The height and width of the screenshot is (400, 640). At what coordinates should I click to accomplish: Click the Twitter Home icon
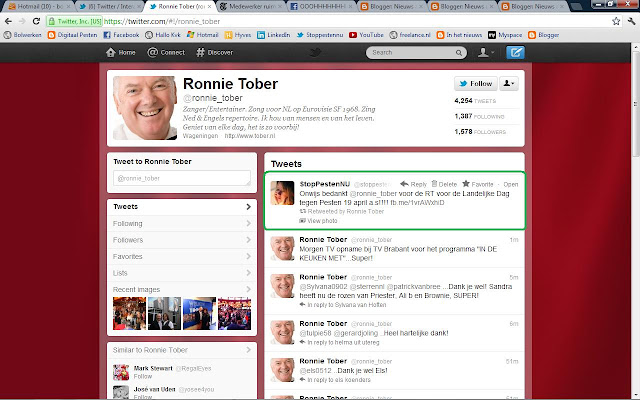coord(111,52)
